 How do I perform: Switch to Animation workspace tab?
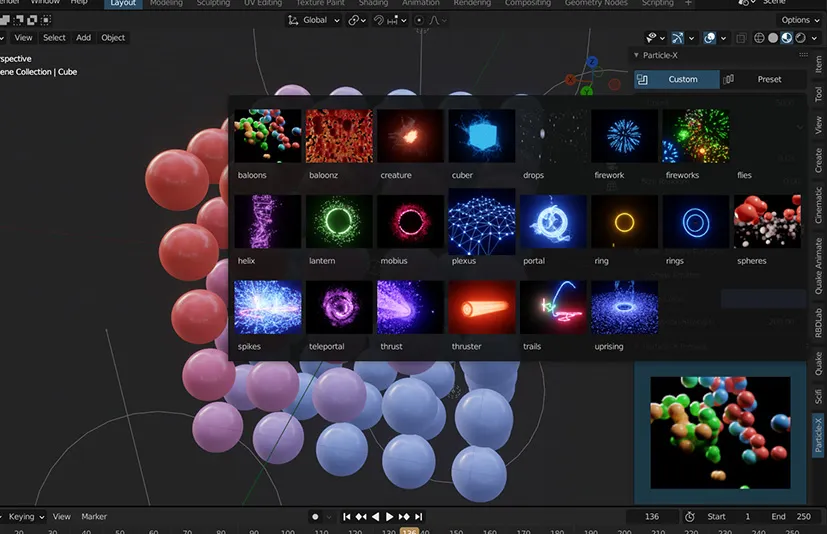click(421, 3)
